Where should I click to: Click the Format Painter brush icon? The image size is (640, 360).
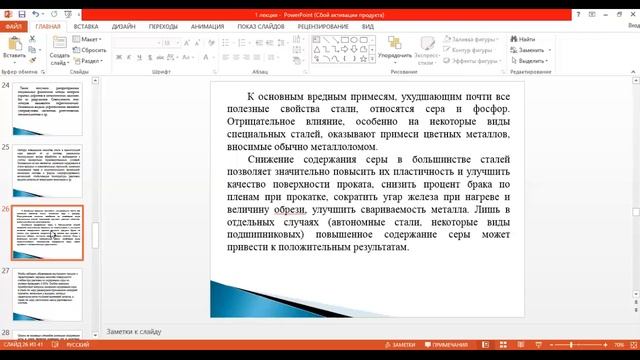pos(32,60)
